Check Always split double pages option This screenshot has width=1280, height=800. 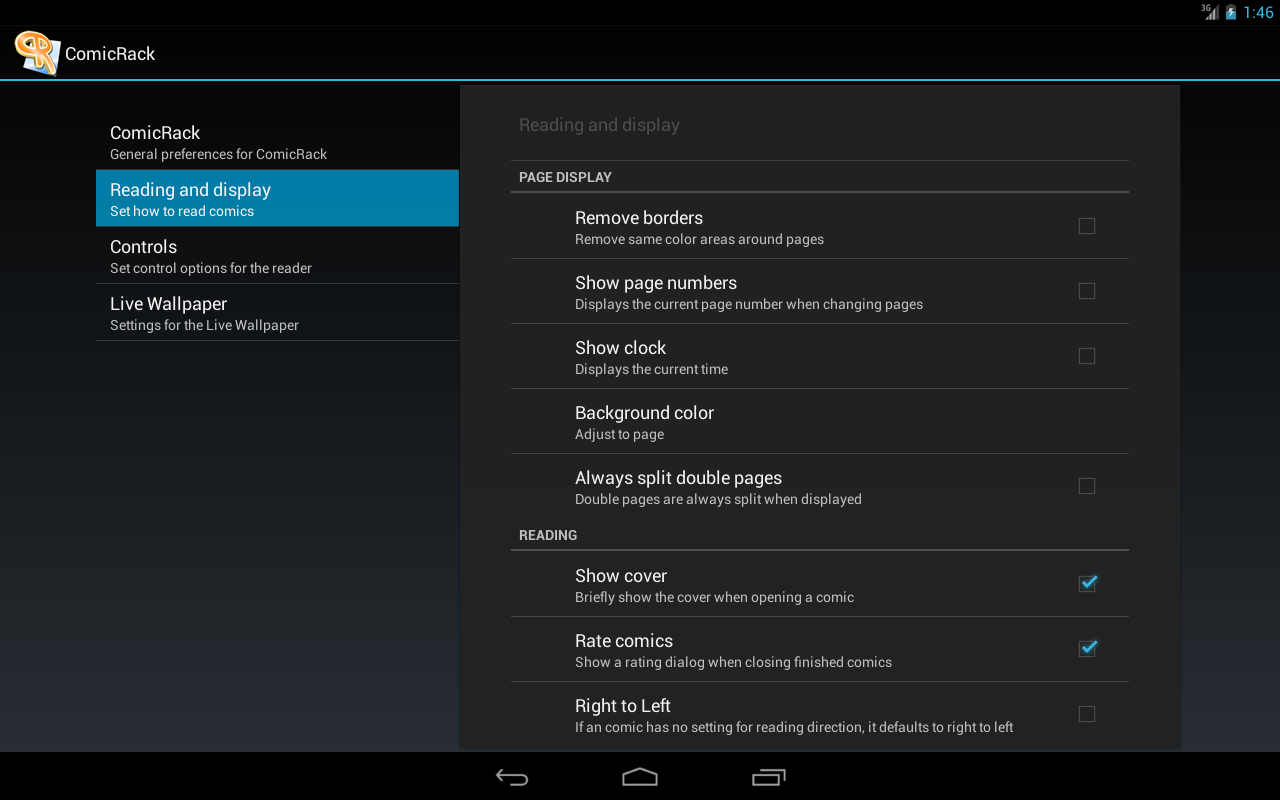pos(1087,486)
